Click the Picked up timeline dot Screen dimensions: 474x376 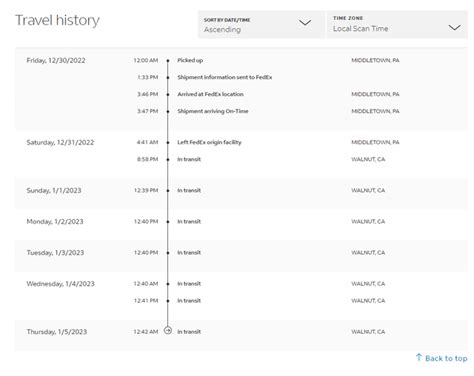[x=168, y=61]
